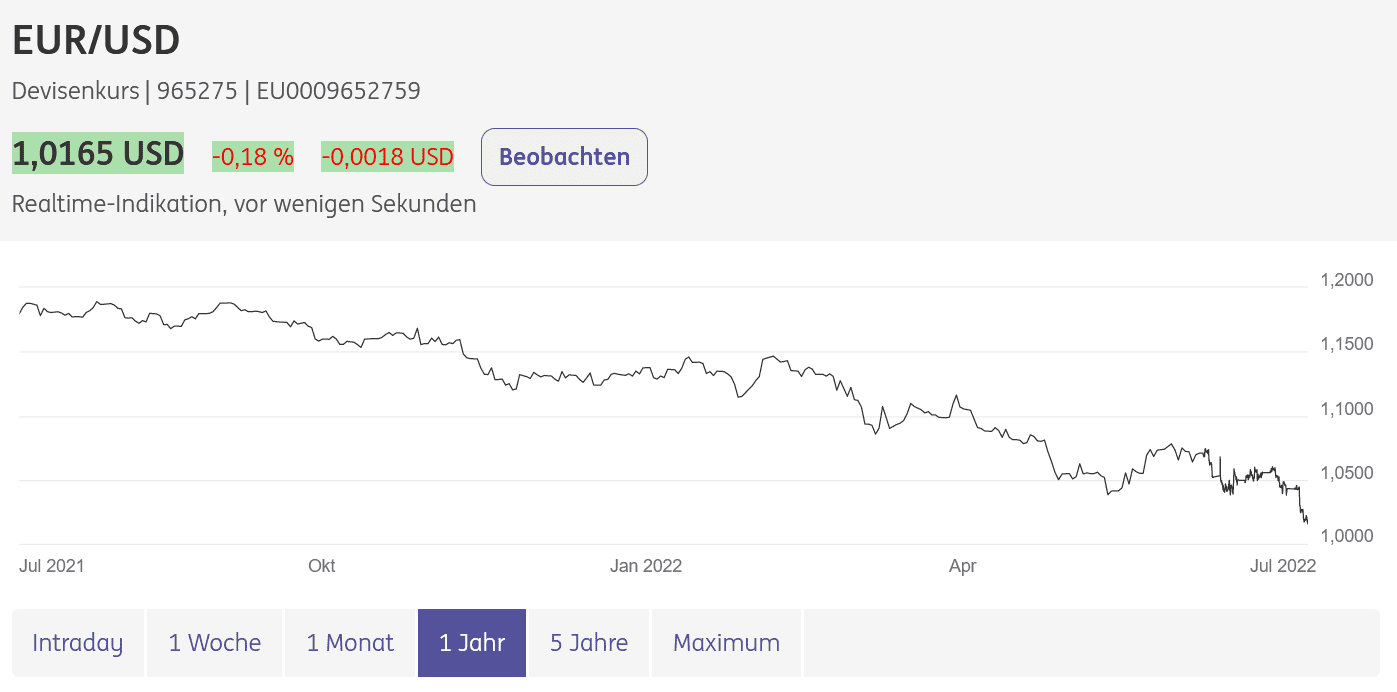Click the Jul 2021 x-axis label
The height and width of the screenshot is (692, 1397).
(x=52, y=566)
